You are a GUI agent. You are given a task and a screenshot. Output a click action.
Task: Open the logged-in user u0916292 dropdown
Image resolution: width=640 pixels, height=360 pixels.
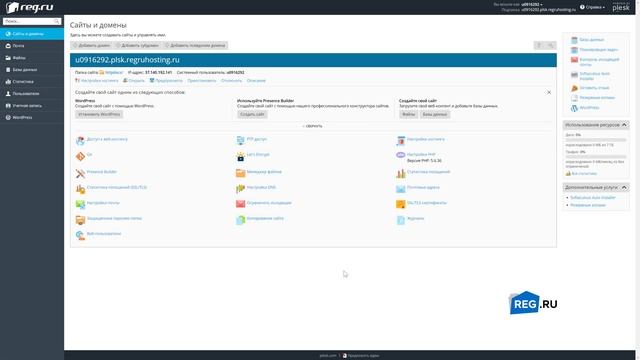tap(532, 4)
